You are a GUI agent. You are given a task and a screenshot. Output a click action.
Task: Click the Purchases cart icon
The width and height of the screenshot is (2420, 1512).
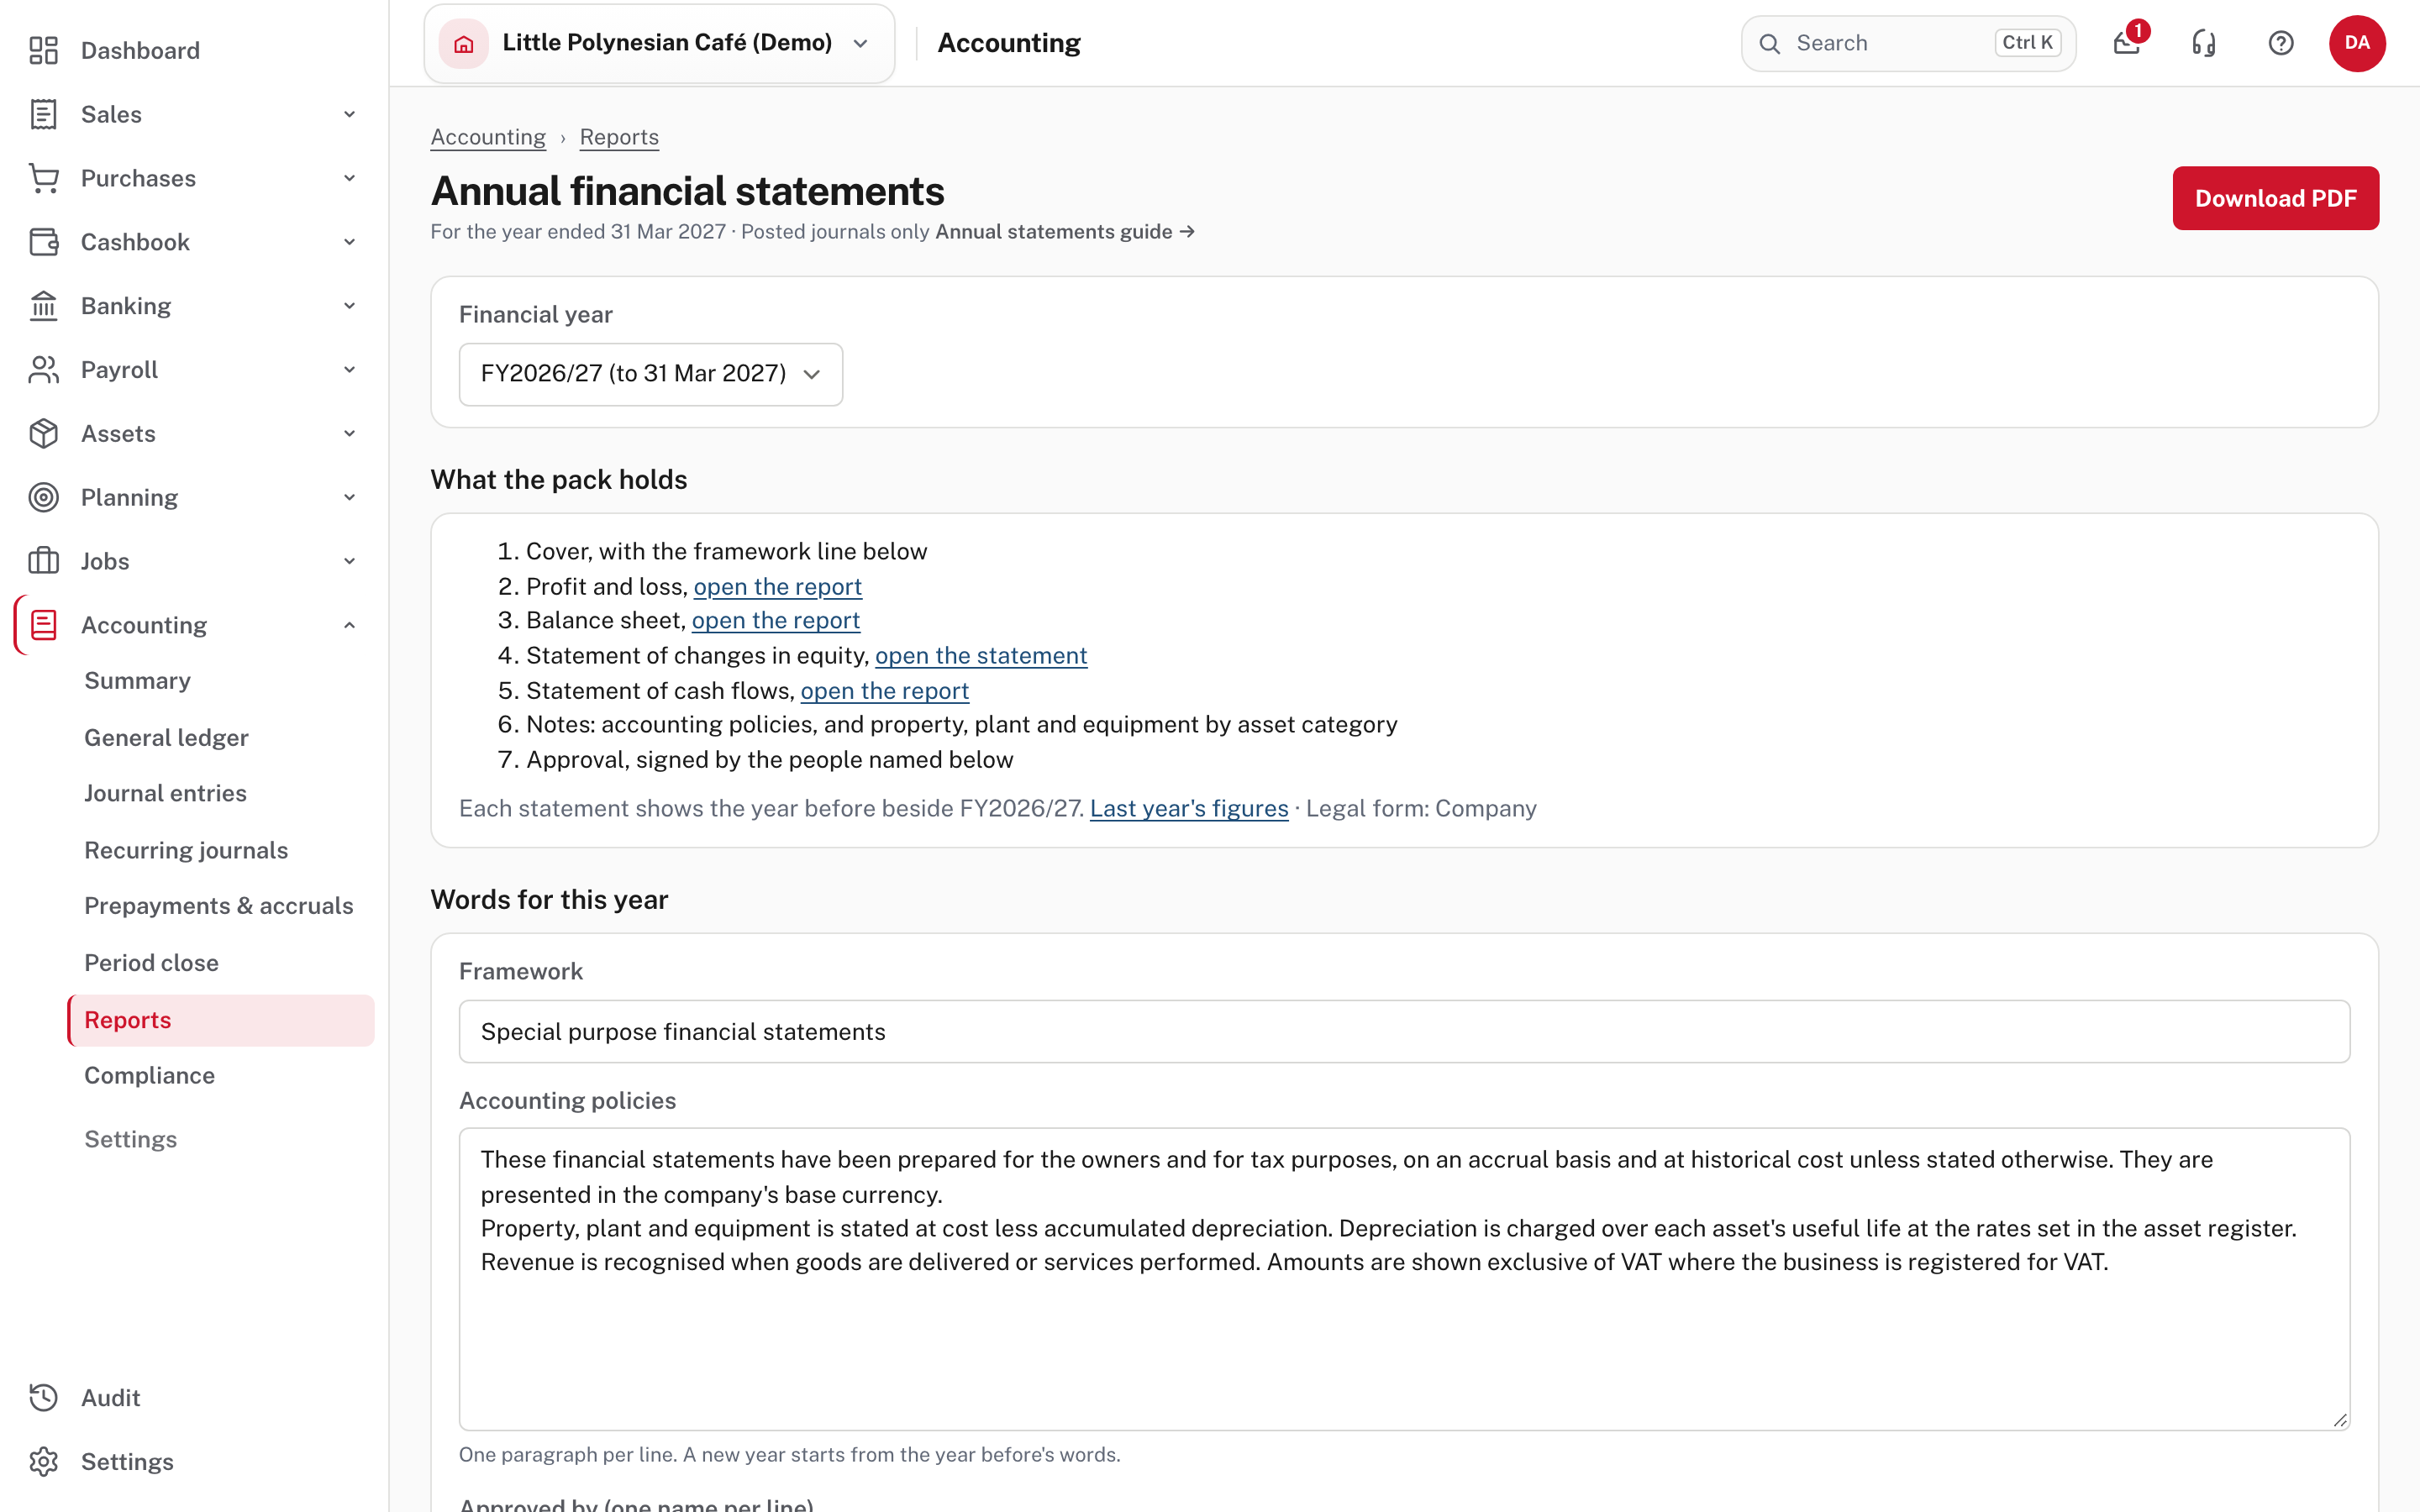(43, 178)
